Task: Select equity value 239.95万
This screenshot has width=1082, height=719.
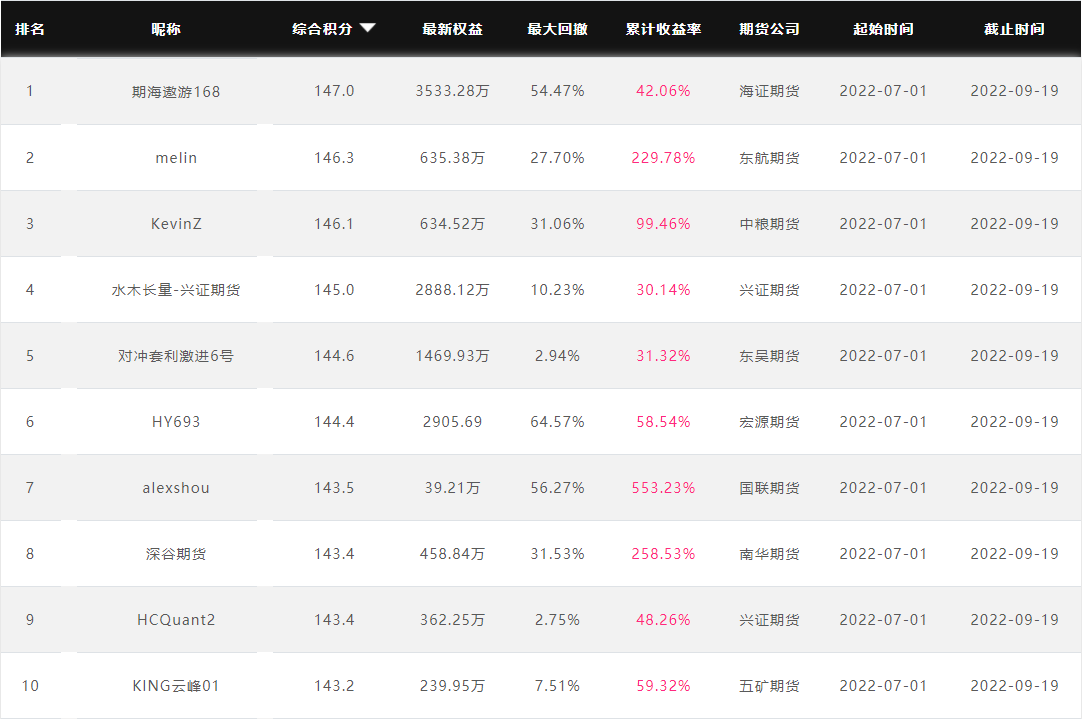Action: pyautogui.click(x=453, y=686)
